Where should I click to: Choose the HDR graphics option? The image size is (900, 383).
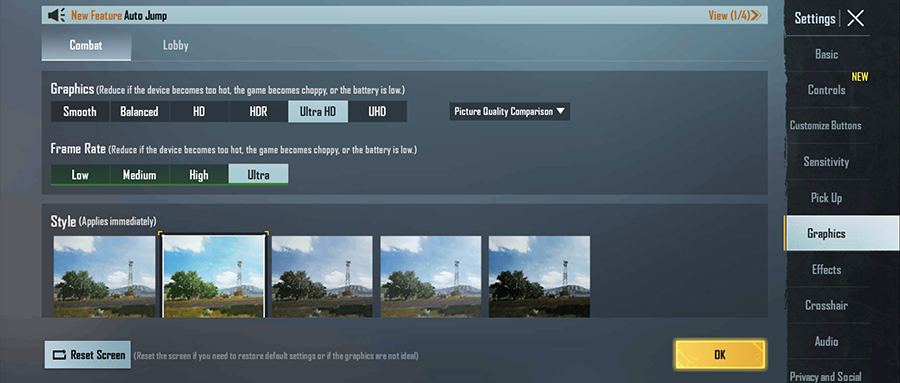click(x=258, y=111)
